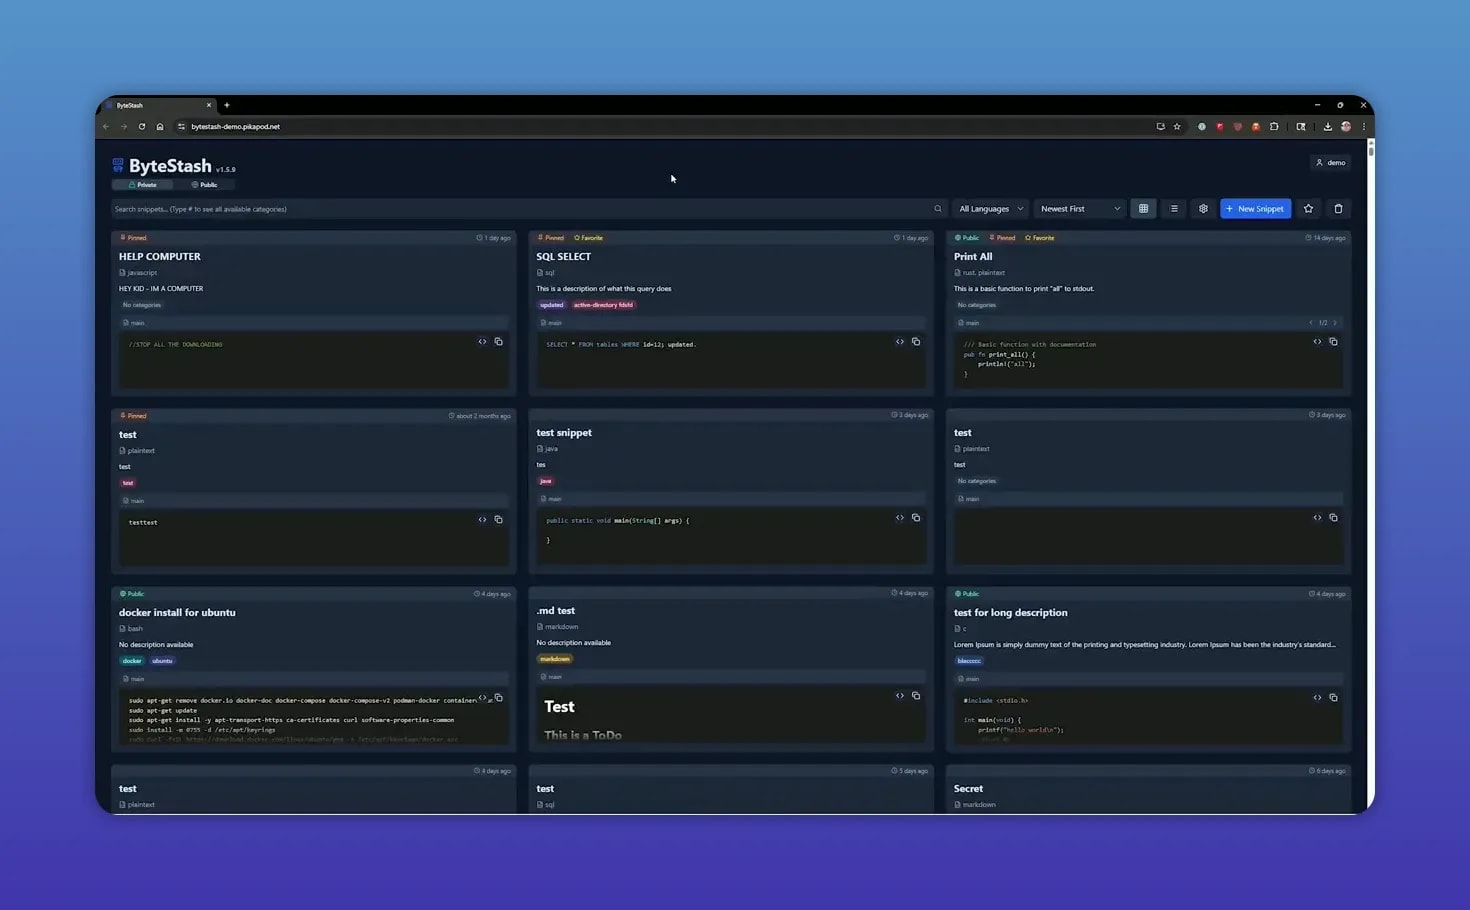Viewport: 1470px width, 910px height.
Task: Switch to Private snippets view
Action: coord(142,185)
